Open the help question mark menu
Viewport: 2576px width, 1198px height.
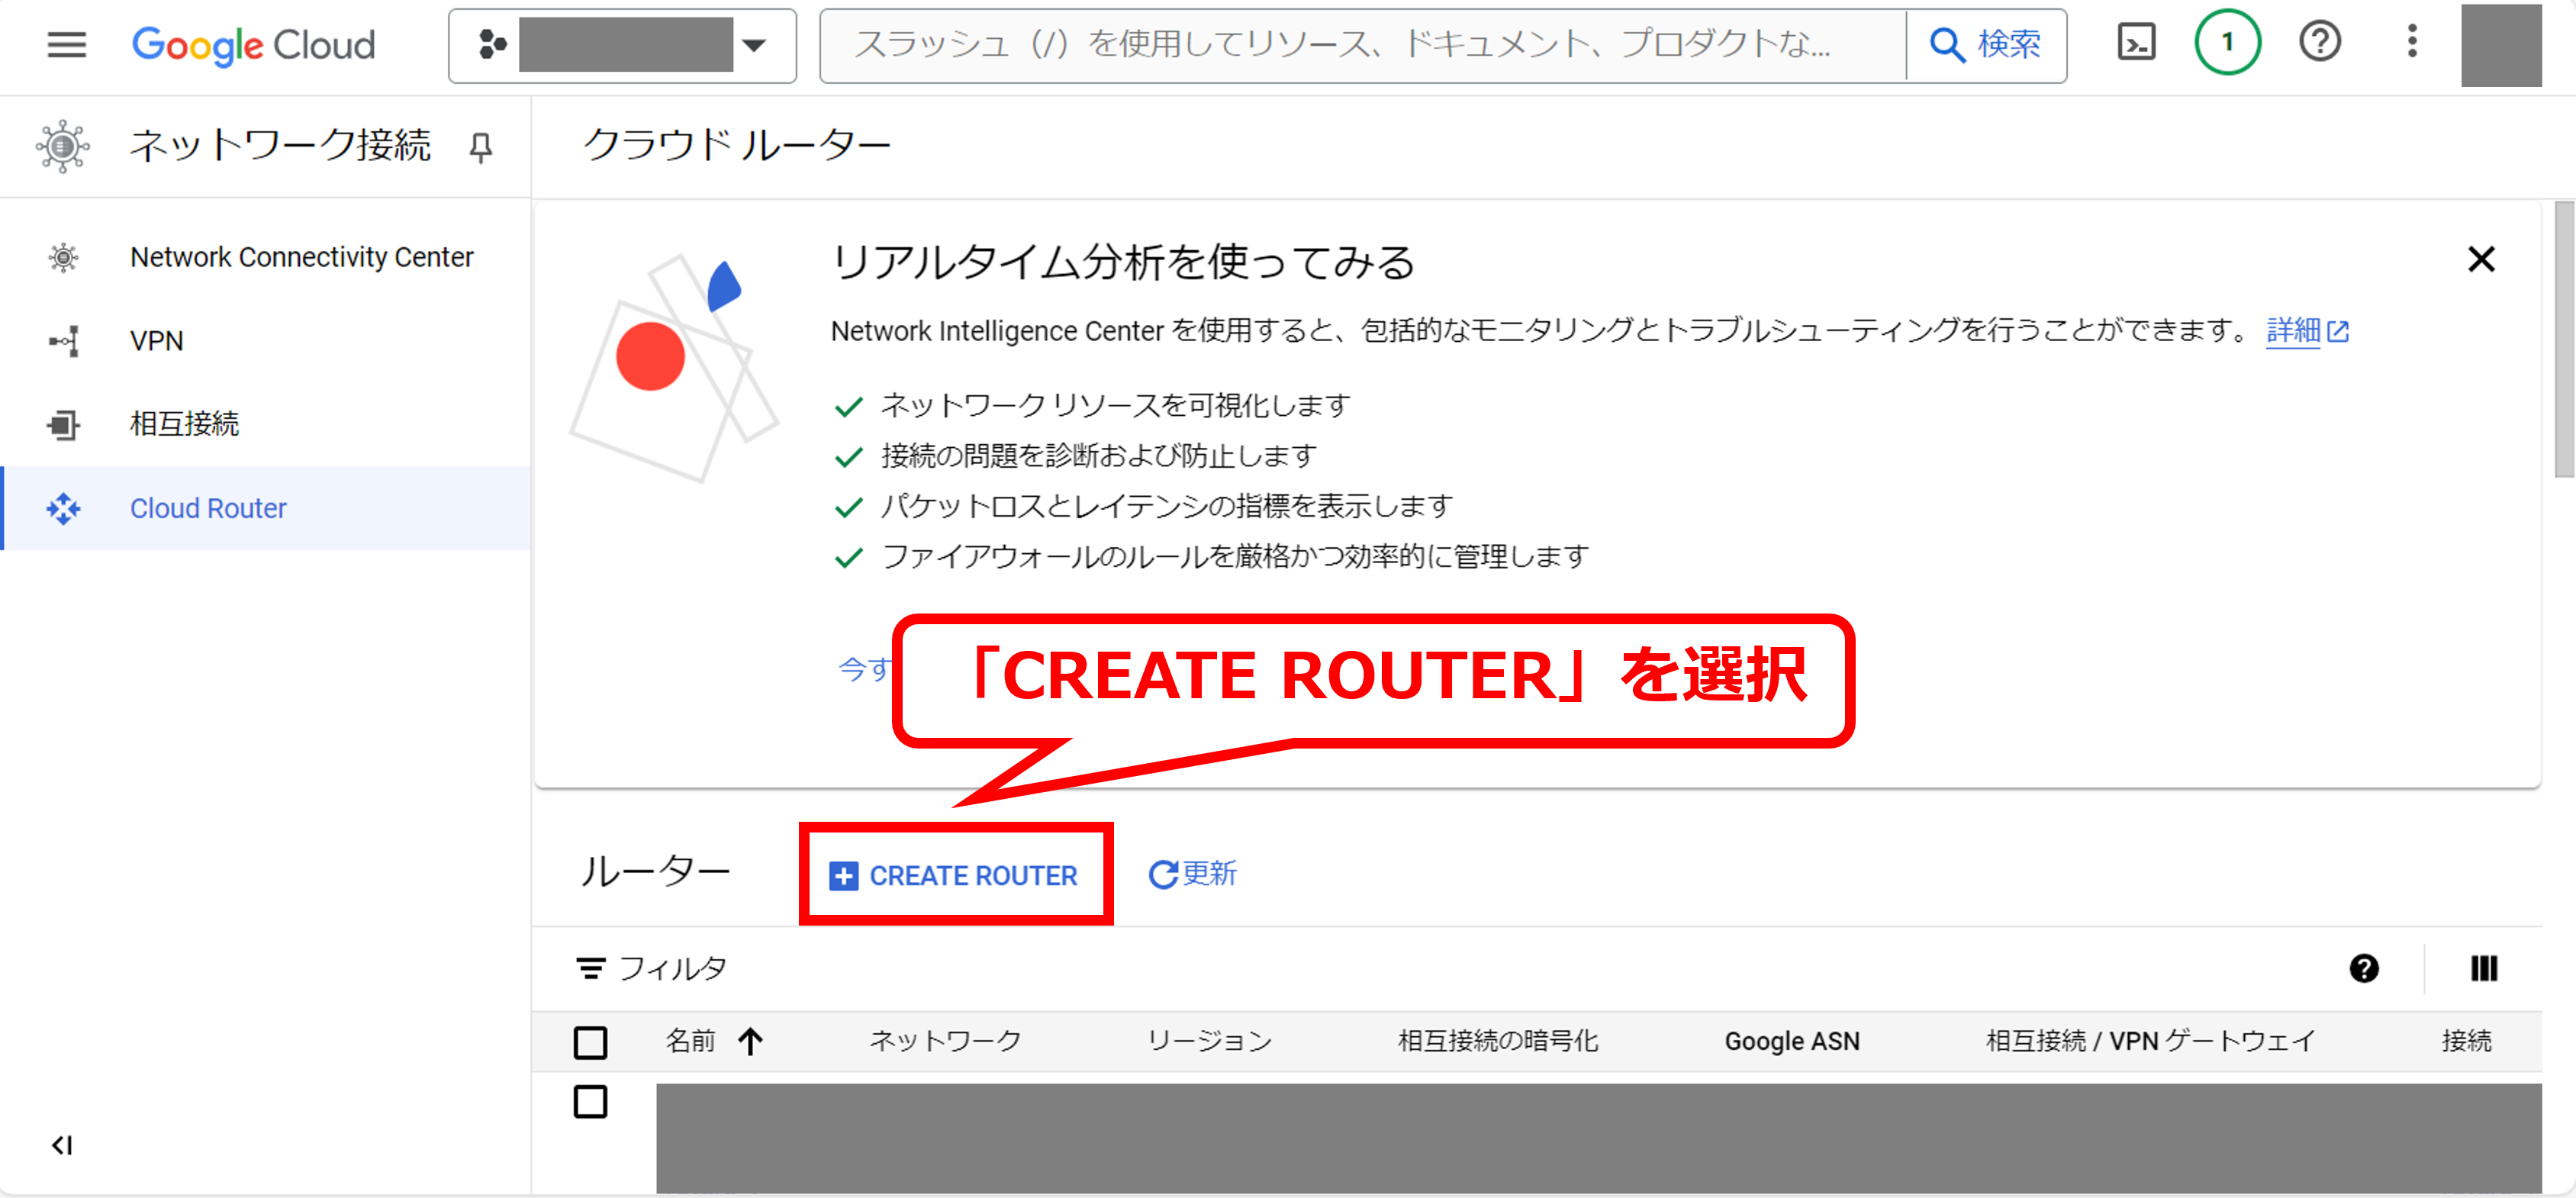pos(2319,43)
